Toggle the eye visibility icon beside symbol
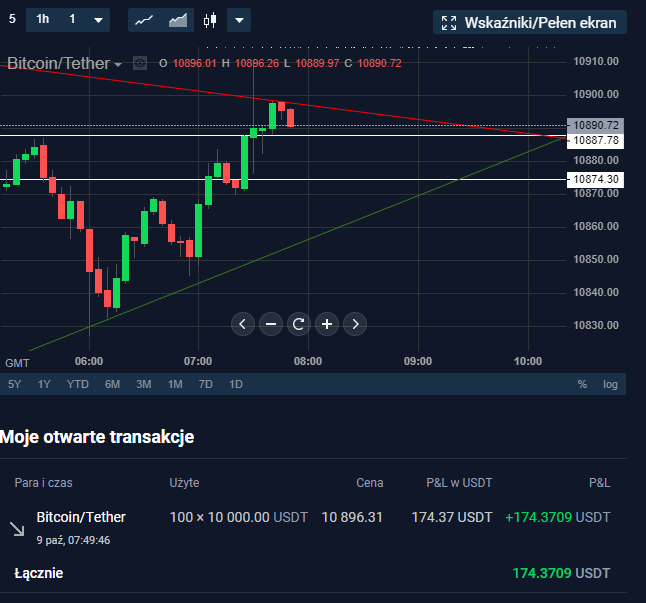646x603 pixels. tap(140, 63)
